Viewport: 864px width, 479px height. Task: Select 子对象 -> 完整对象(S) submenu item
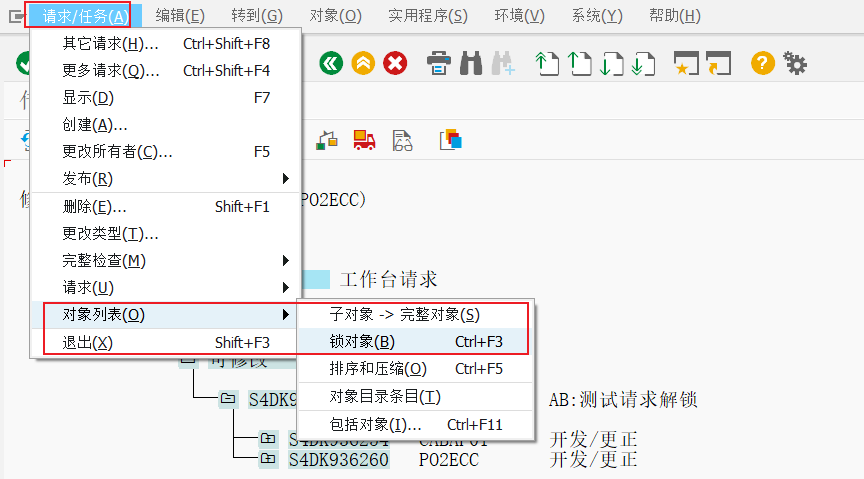click(415, 315)
